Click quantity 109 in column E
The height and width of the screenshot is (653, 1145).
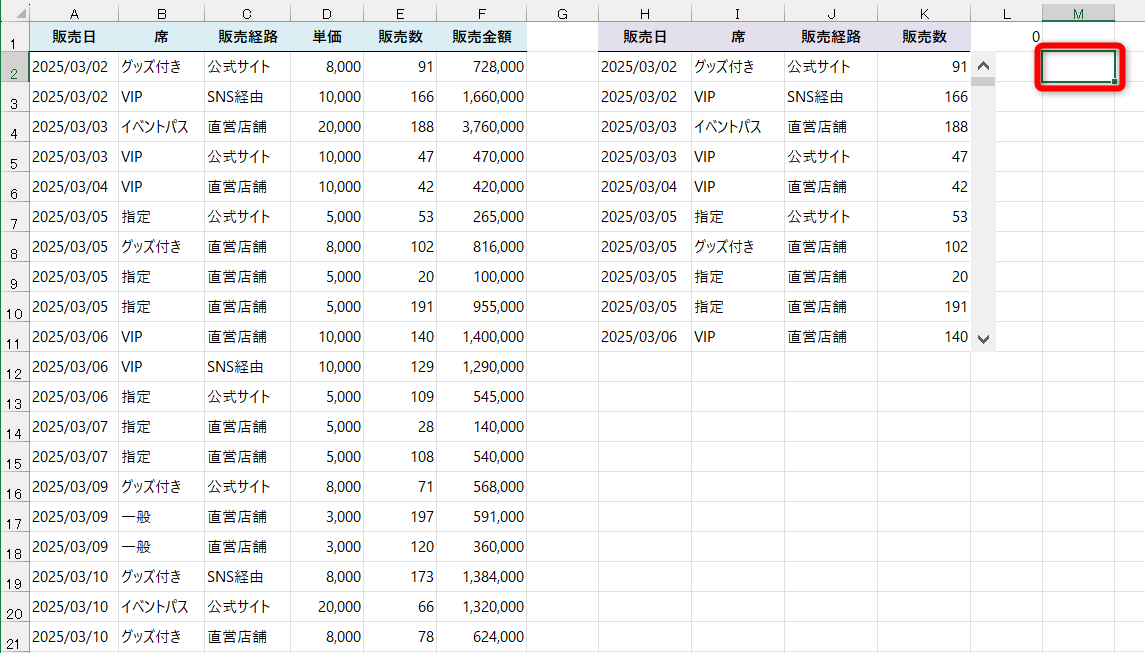tap(400, 397)
